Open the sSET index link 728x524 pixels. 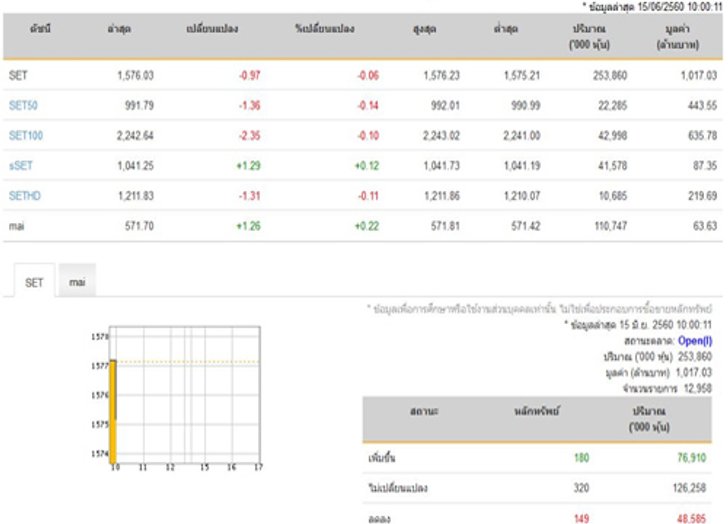tap(21, 166)
